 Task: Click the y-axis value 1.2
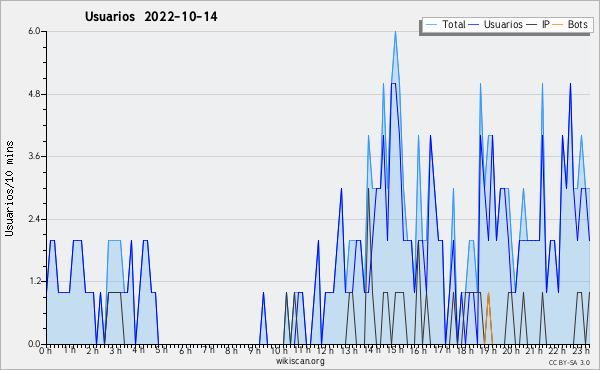coord(34,281)
